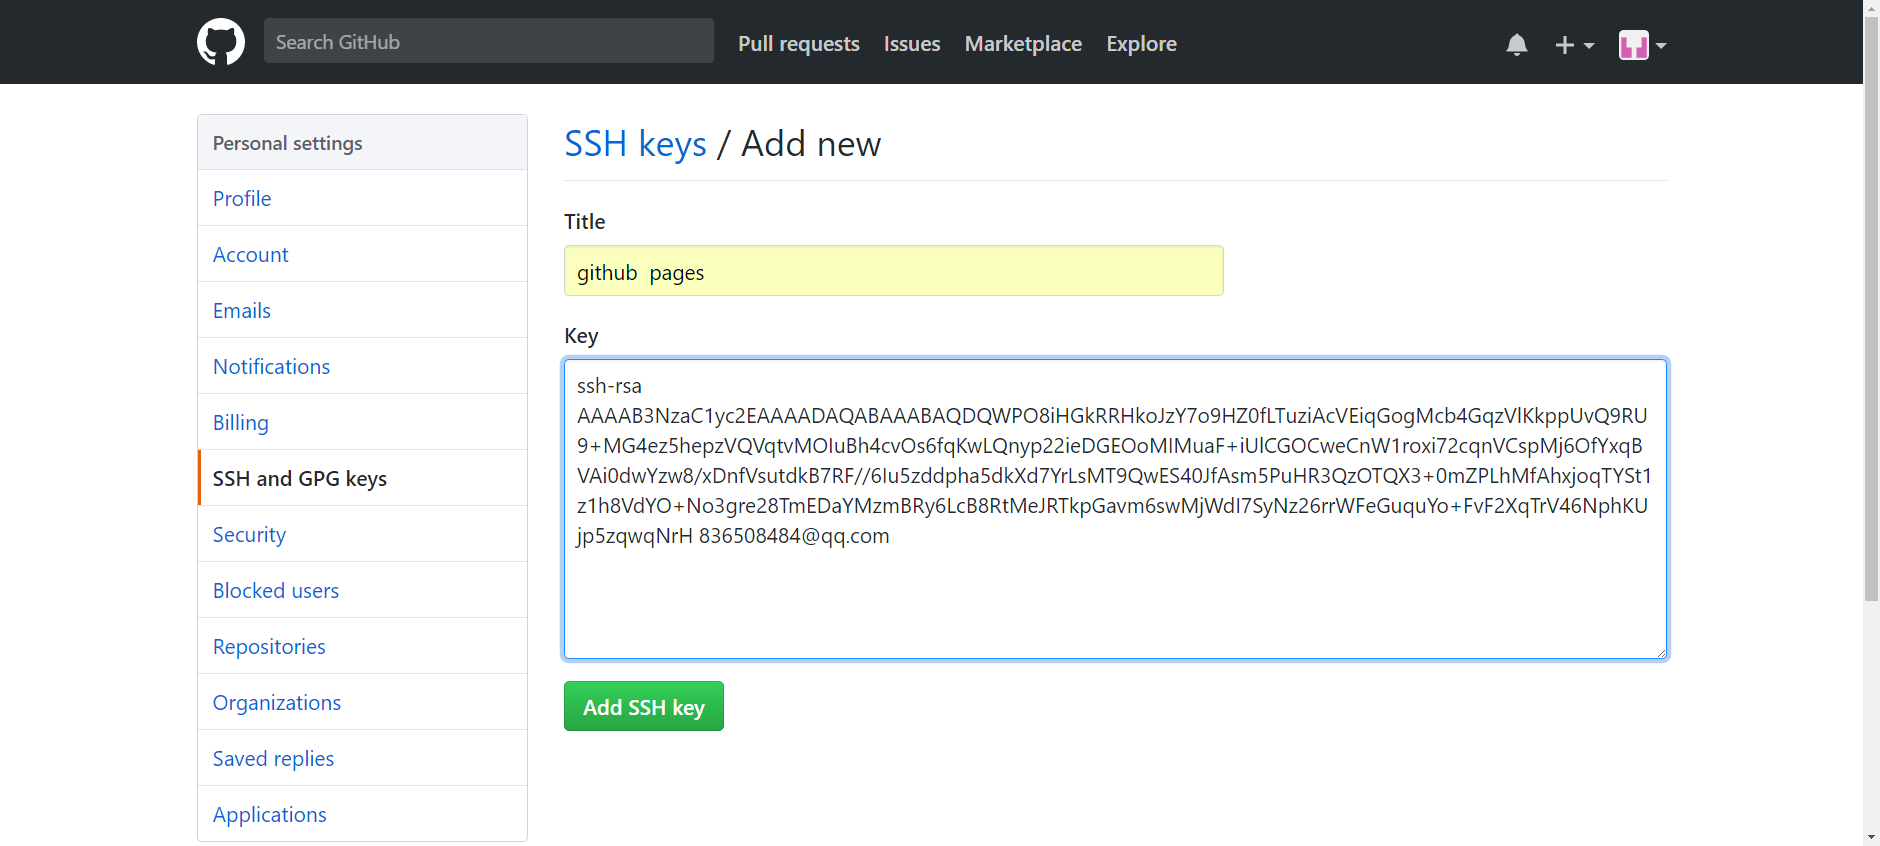Open the plus create-new dropdown
This screenshot has width=1880, height=846.
1574,45
